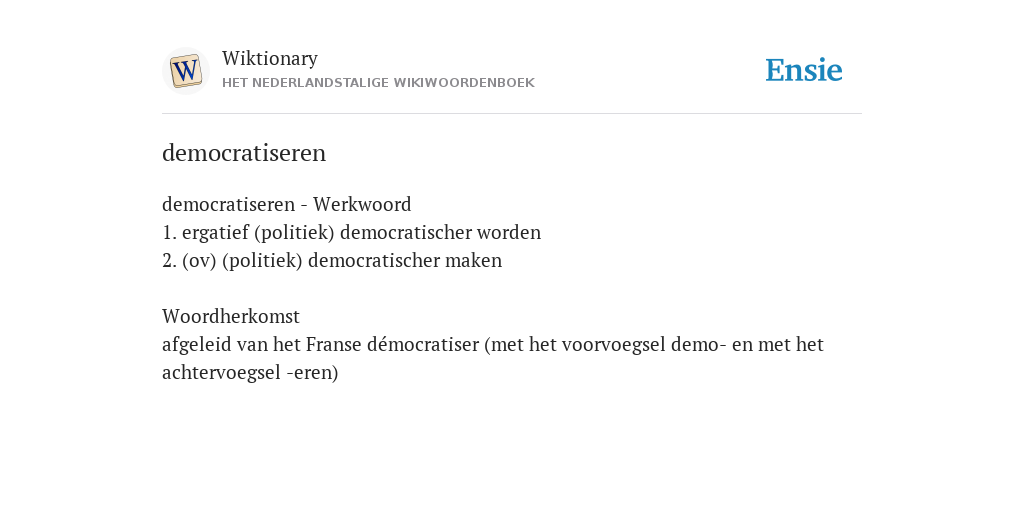The image size is (1024, 512).
Task: Click (politiek) label in second definition
Action: [x=263, y=261]
